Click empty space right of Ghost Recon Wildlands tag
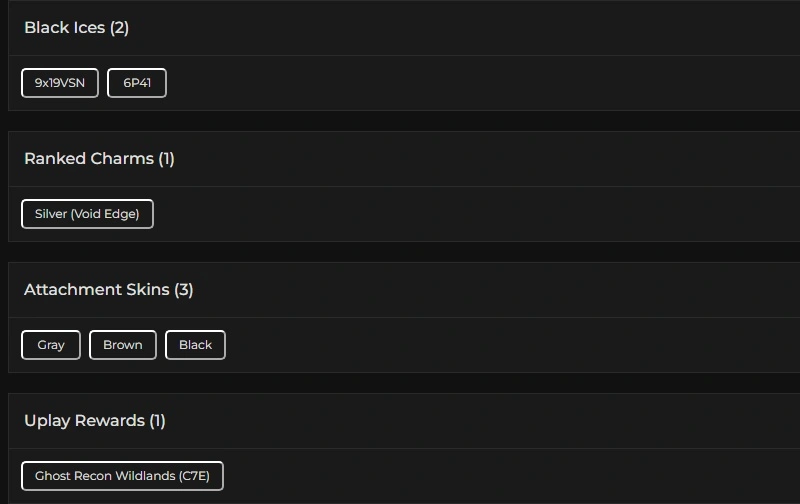The image size is (800, 504). (x=500, y=476)
